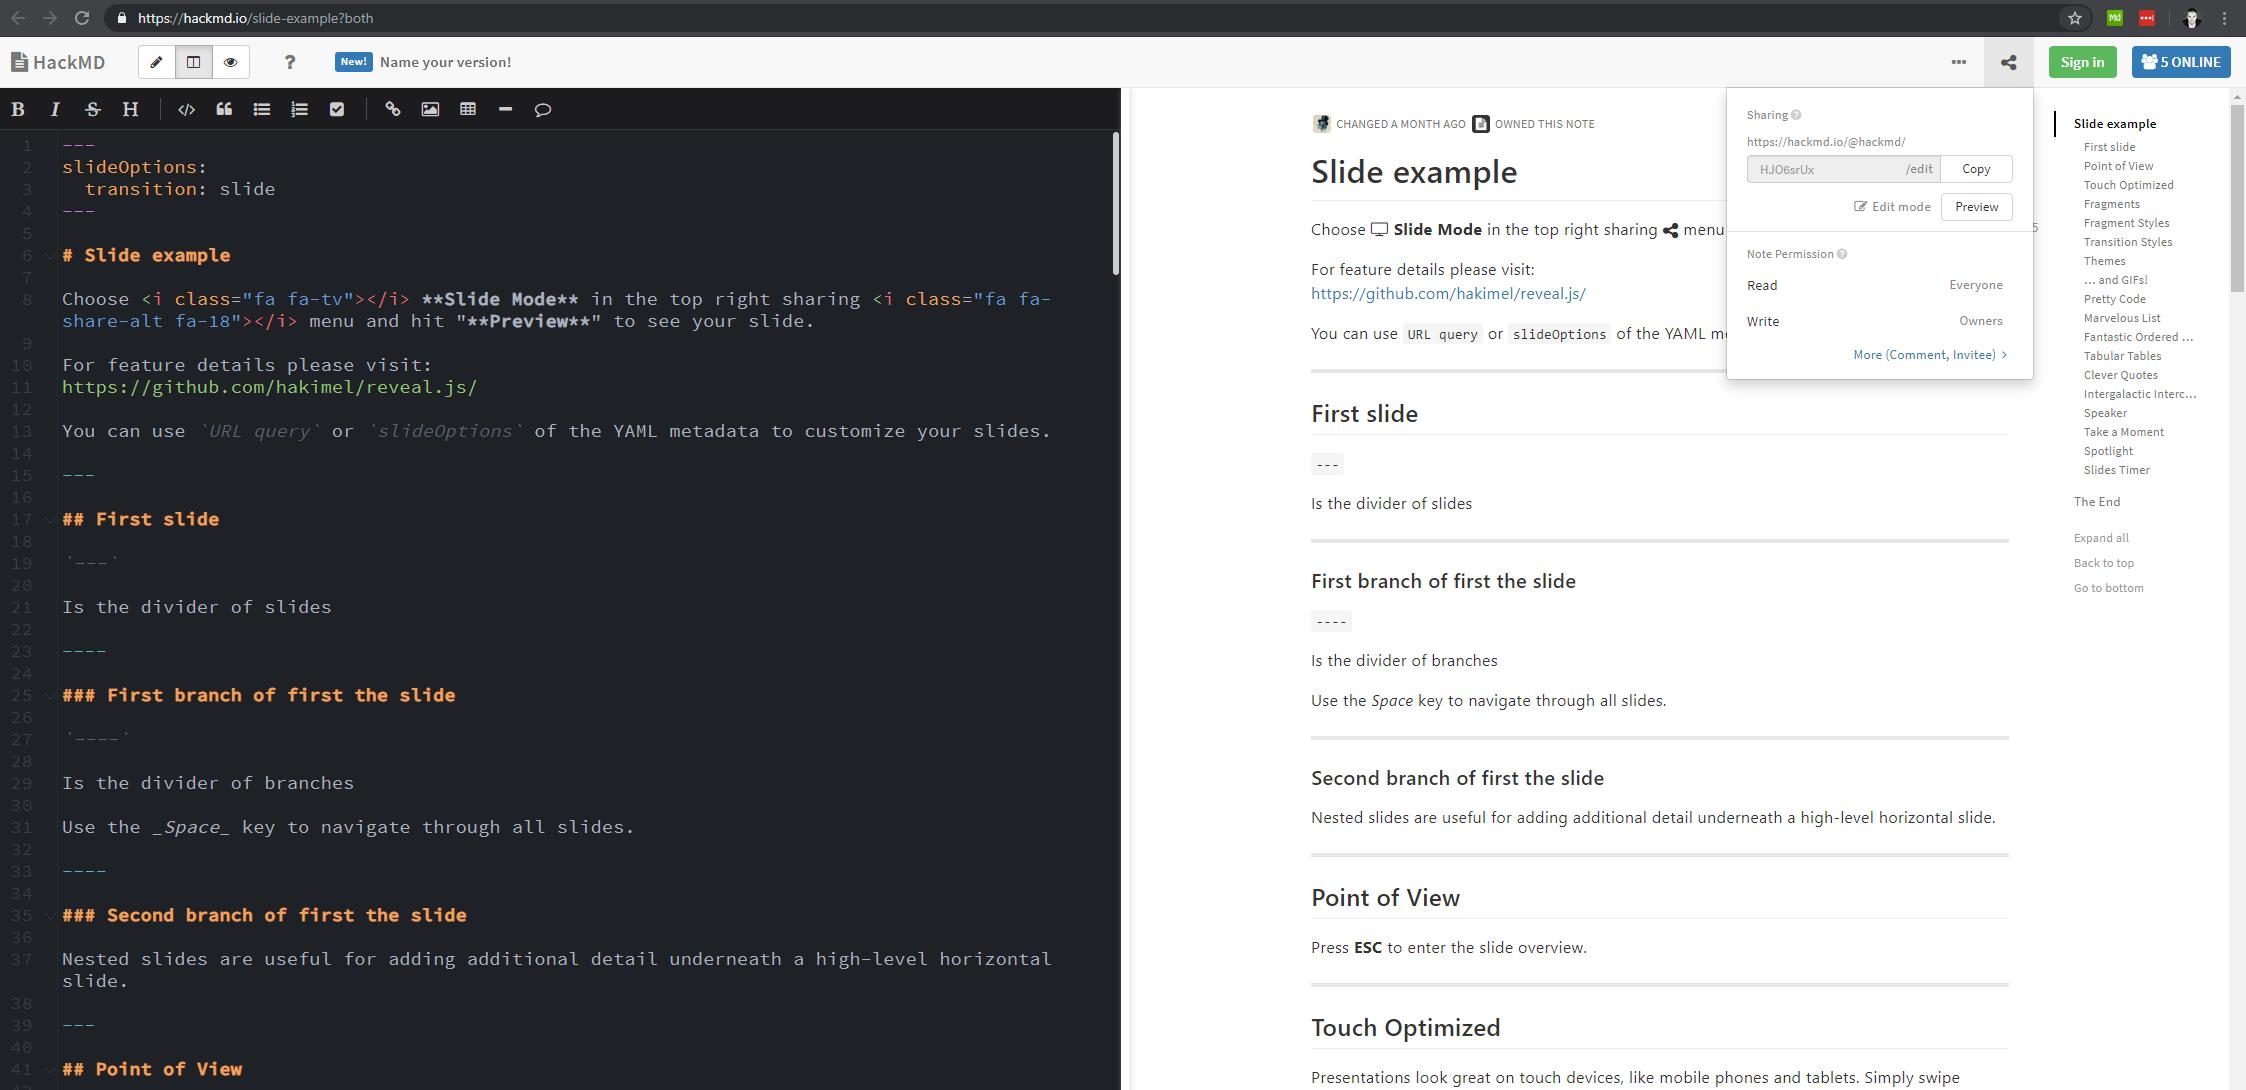The image size is (2246, 1090).
Task: Click the strikethrough icon
Action: 92,109
